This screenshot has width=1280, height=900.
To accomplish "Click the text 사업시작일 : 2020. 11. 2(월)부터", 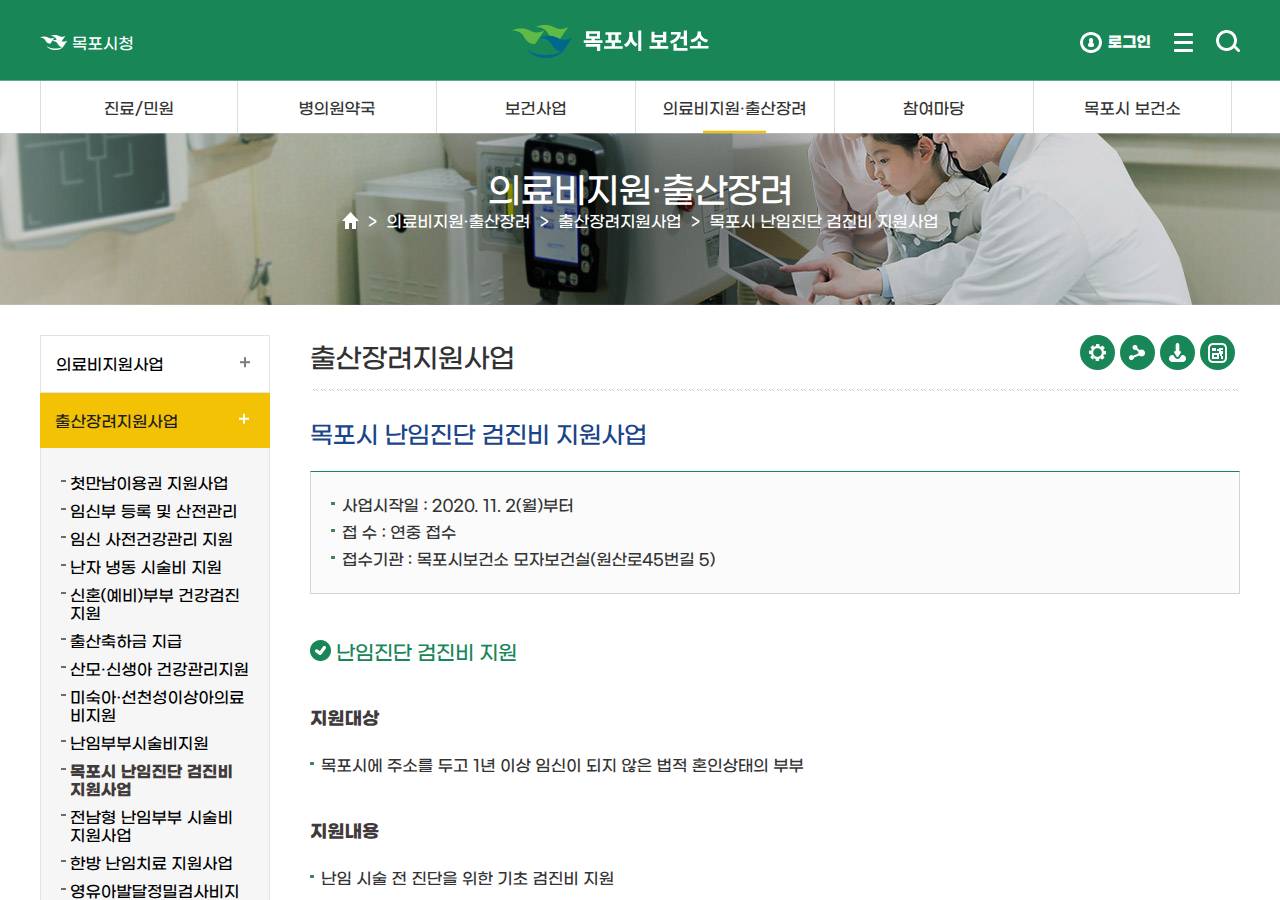I will pyautogui.click(x=457, y=505).
